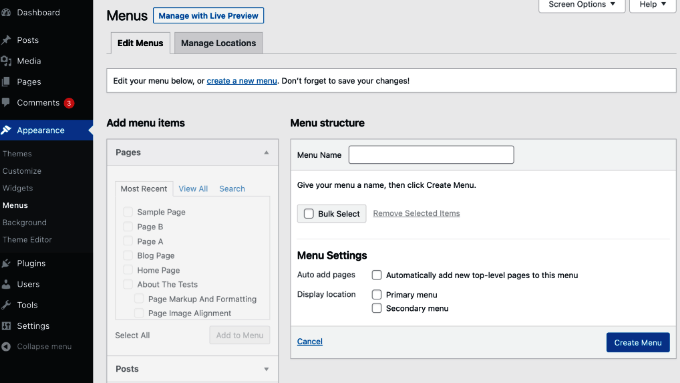The width and height of the screenshot is (680, 383).
Task: Open Widgets submenu item
Action: [x=17, y=188]
